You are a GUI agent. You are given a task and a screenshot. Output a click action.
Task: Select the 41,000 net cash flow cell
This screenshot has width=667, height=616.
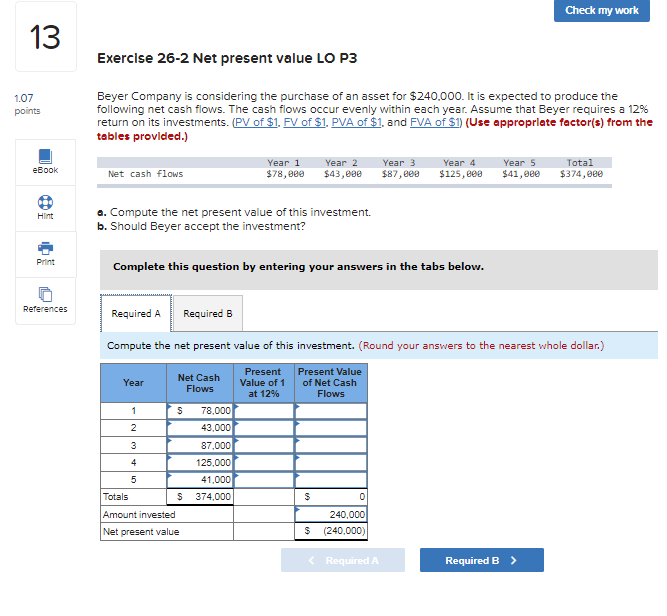point(200,480)
